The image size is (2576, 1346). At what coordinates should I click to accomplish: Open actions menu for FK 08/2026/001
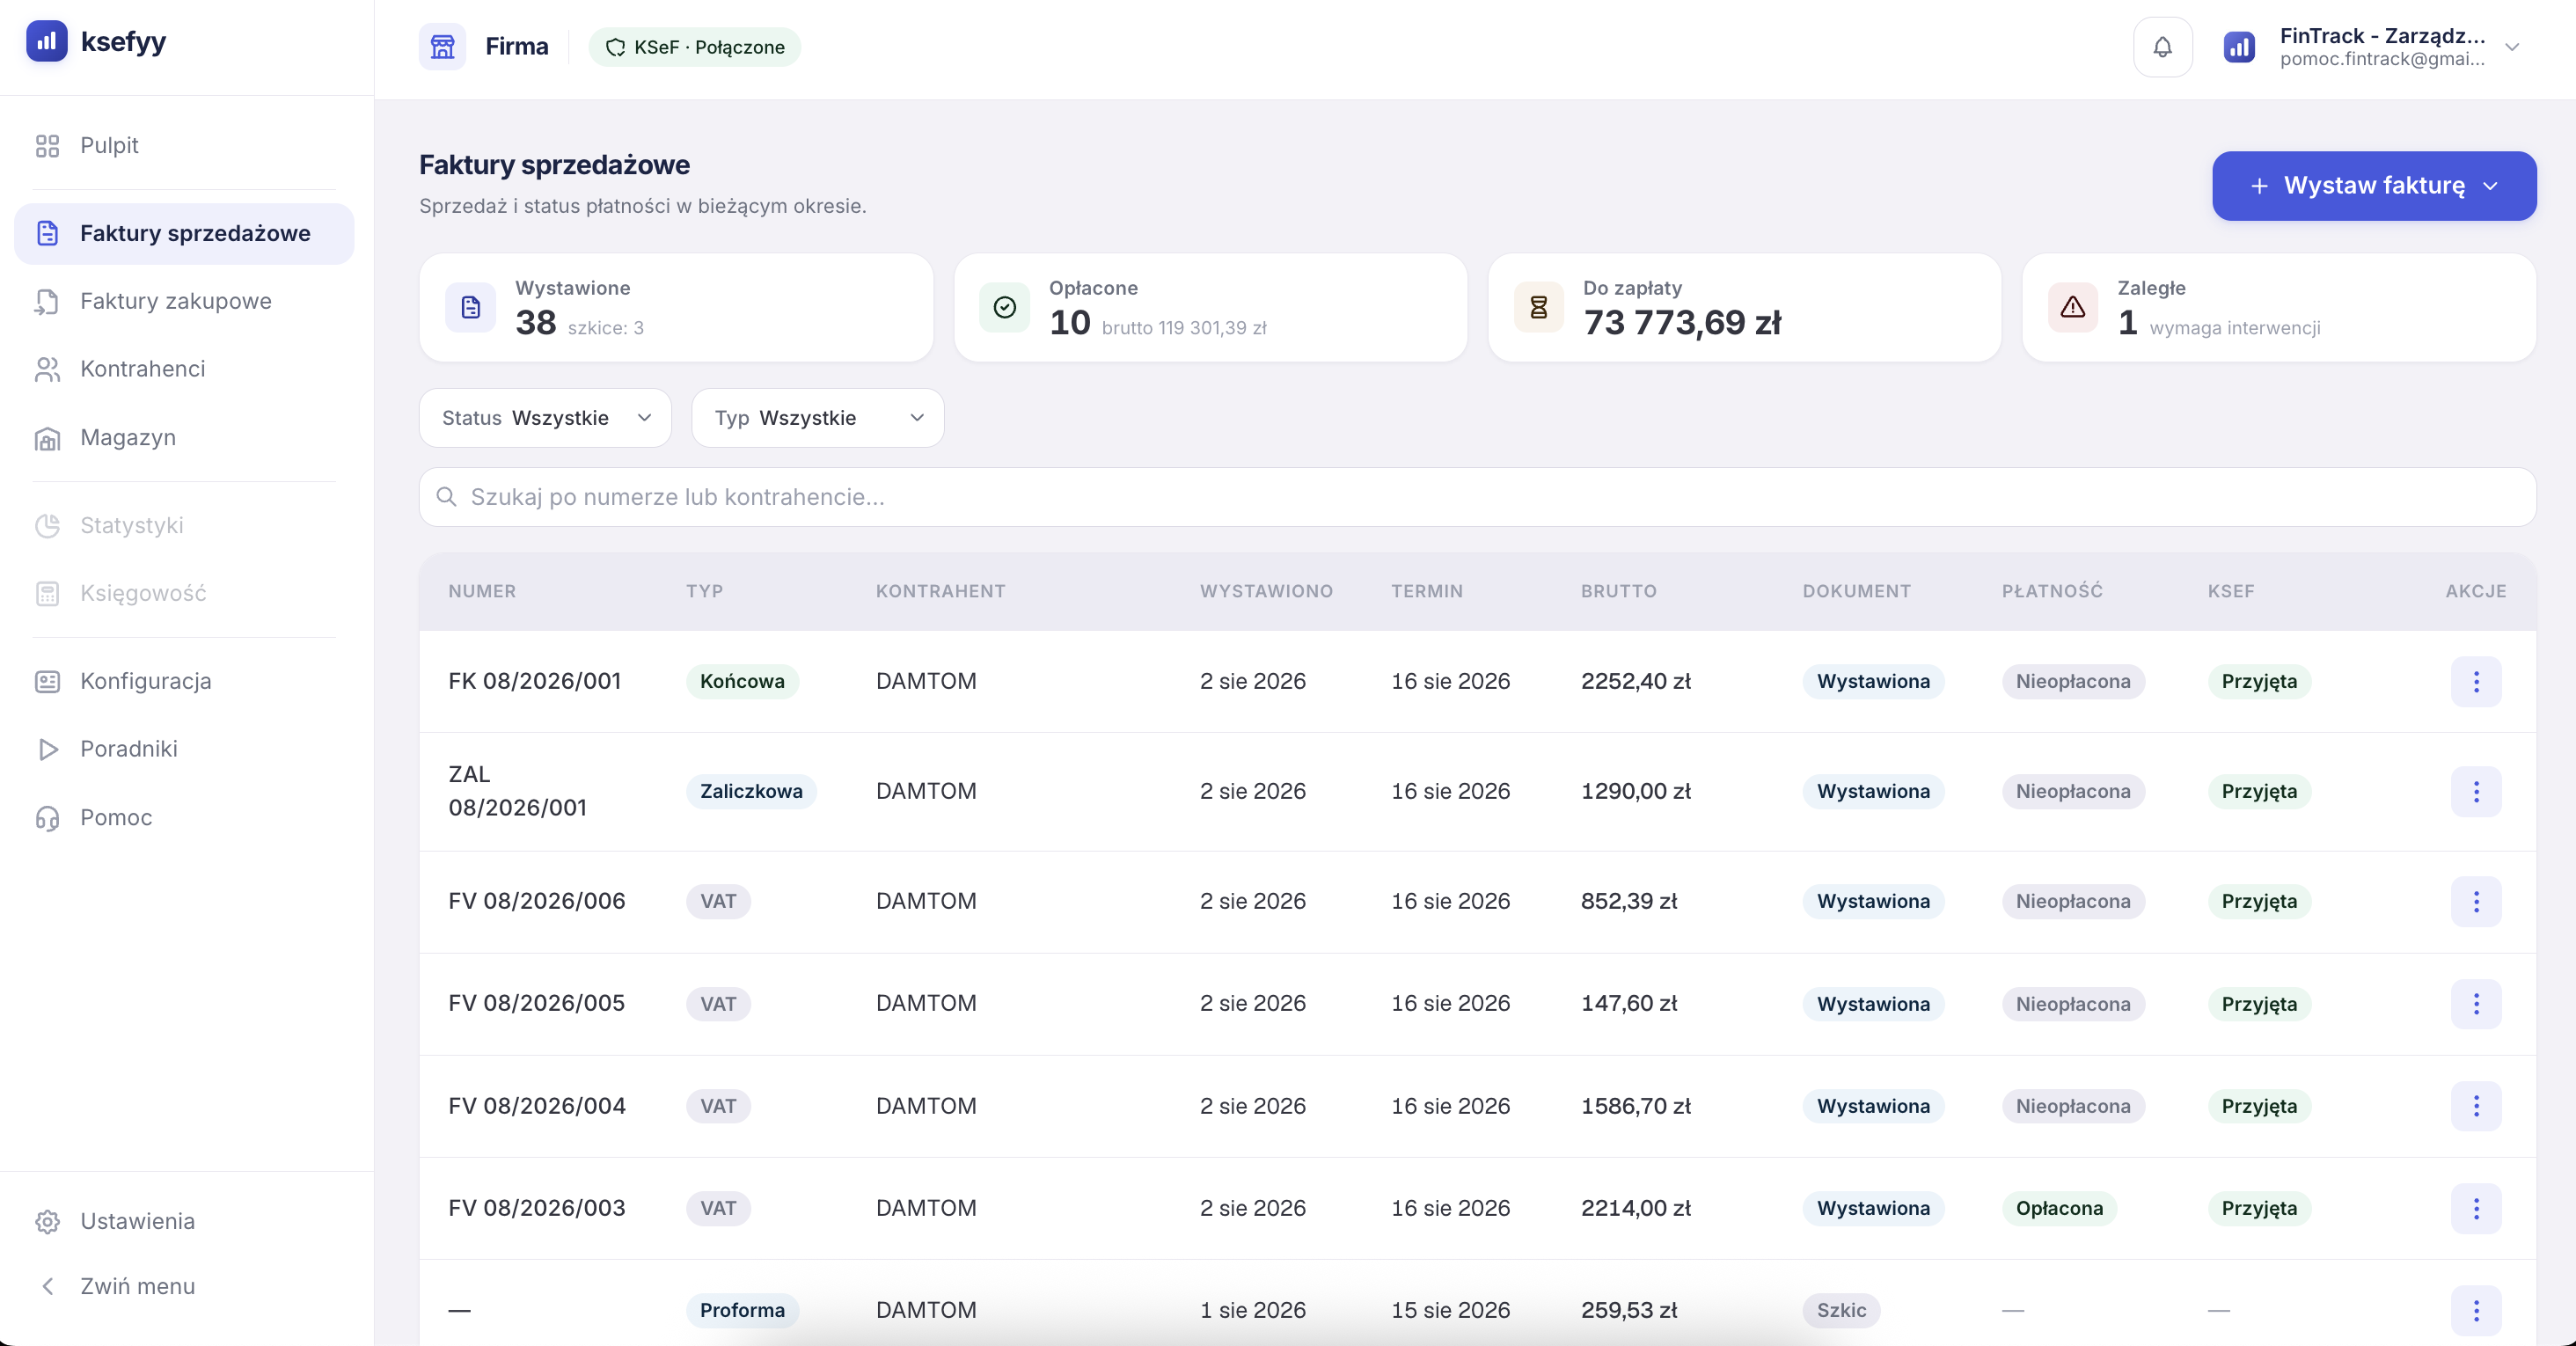point(2476,681)
